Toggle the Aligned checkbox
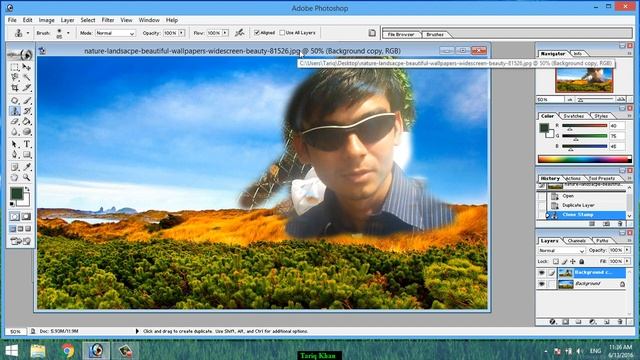640x360 pixels. [x=257, y=33]
